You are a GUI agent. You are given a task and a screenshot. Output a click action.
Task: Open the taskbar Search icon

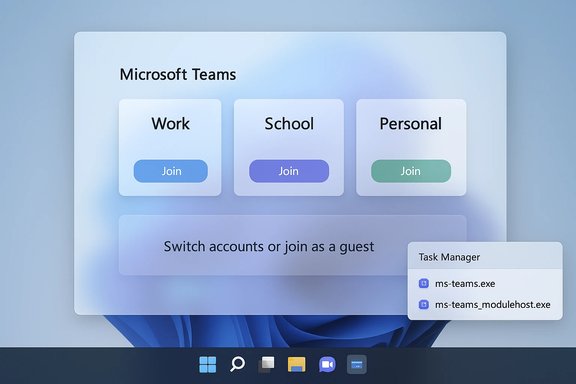237,364
